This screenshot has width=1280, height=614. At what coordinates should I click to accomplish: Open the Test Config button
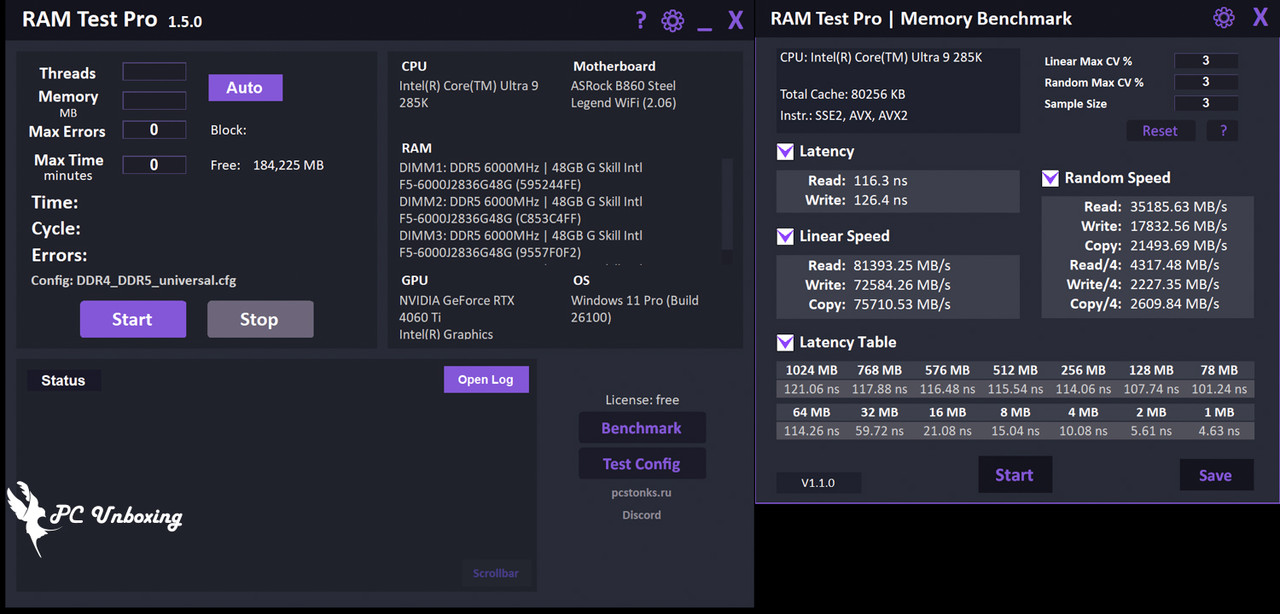click(642, 464)
